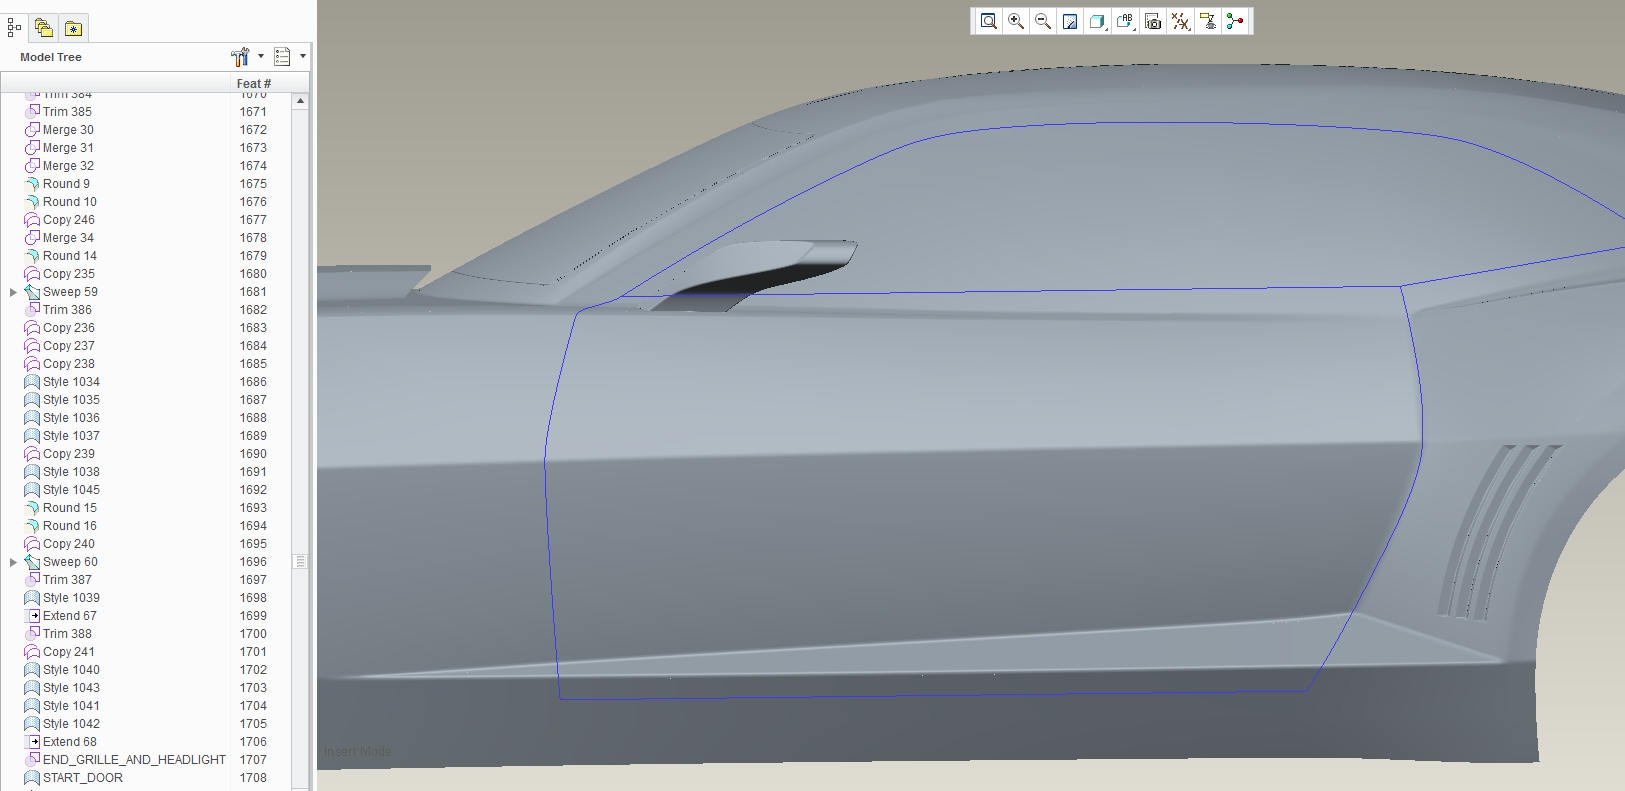This screenshot has height=791, width=1625.
Task: Click the Repaint screen icon
Action: [1070, 21]
